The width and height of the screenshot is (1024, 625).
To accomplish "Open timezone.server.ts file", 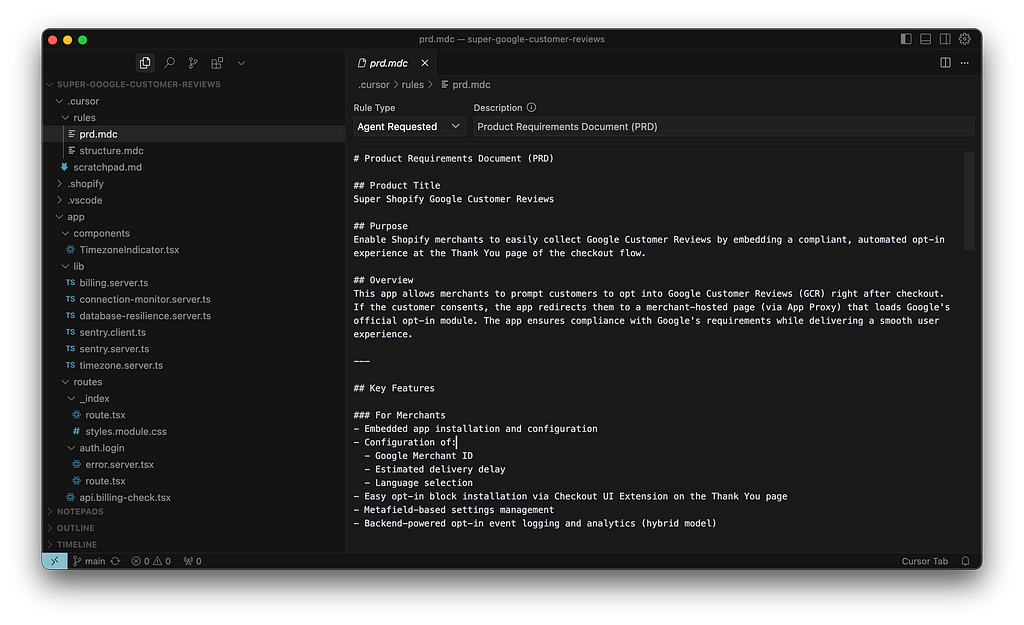I will point(121,366).
